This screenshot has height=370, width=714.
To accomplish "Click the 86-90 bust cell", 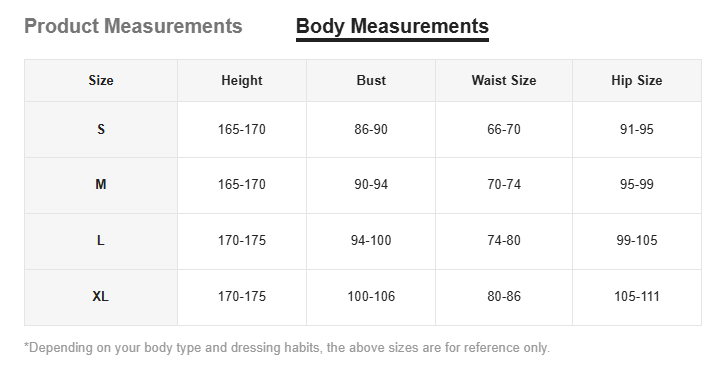I will point(371,130).
